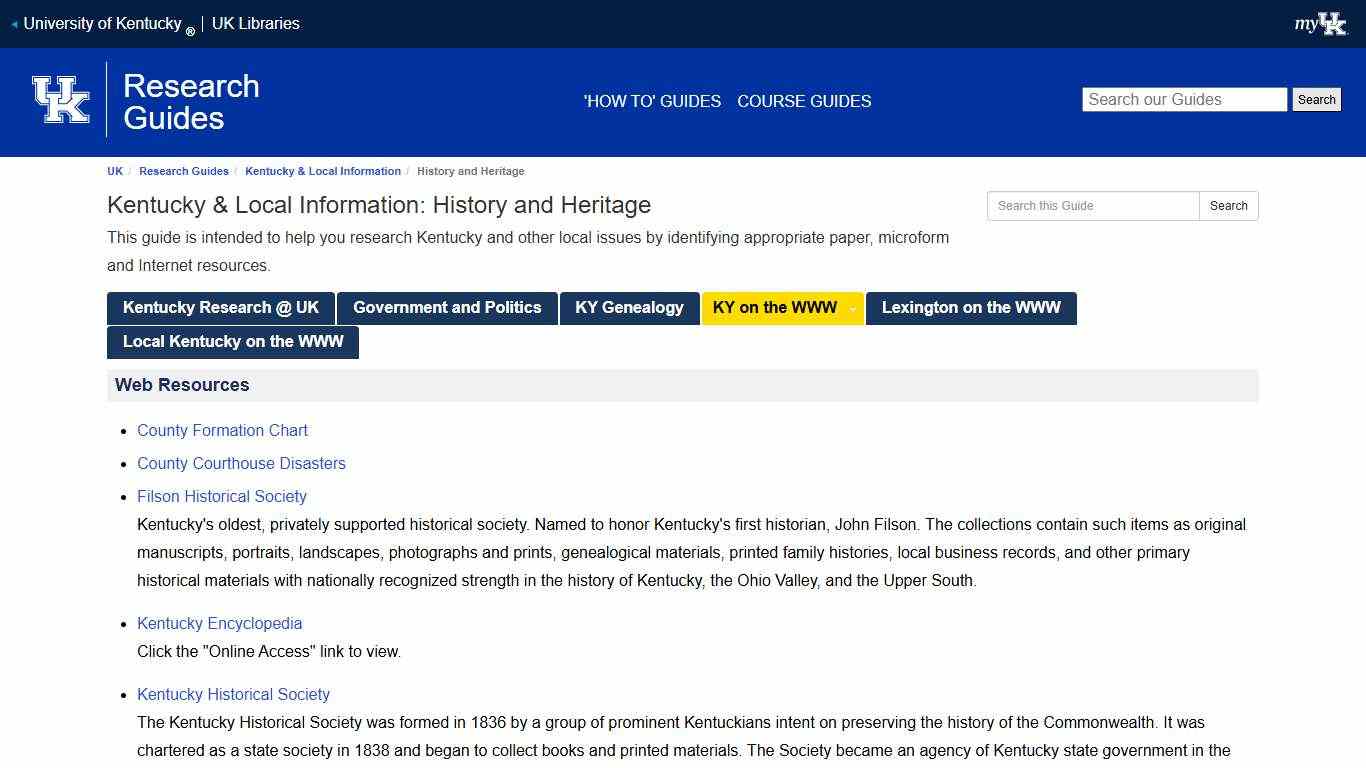The width and height of the screenshot is (1366, 768).
Task: Click the UK interlocking logo icon
Action: click(x=62, y=100)
